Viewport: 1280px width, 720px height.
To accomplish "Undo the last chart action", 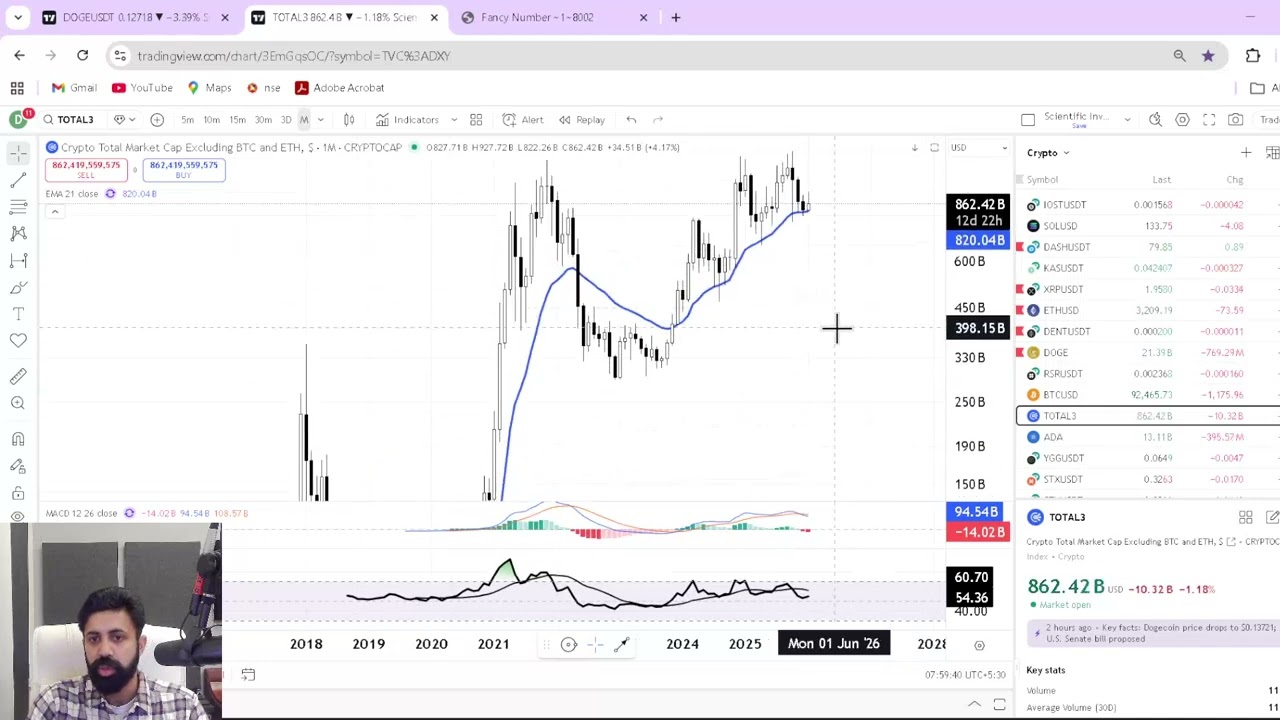I will tap(631, 120).
